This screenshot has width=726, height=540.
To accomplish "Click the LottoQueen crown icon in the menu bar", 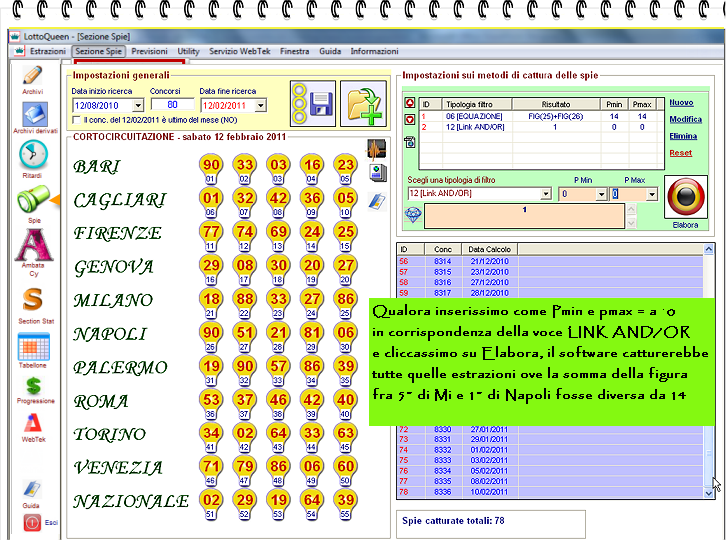I will click(19, 51).
